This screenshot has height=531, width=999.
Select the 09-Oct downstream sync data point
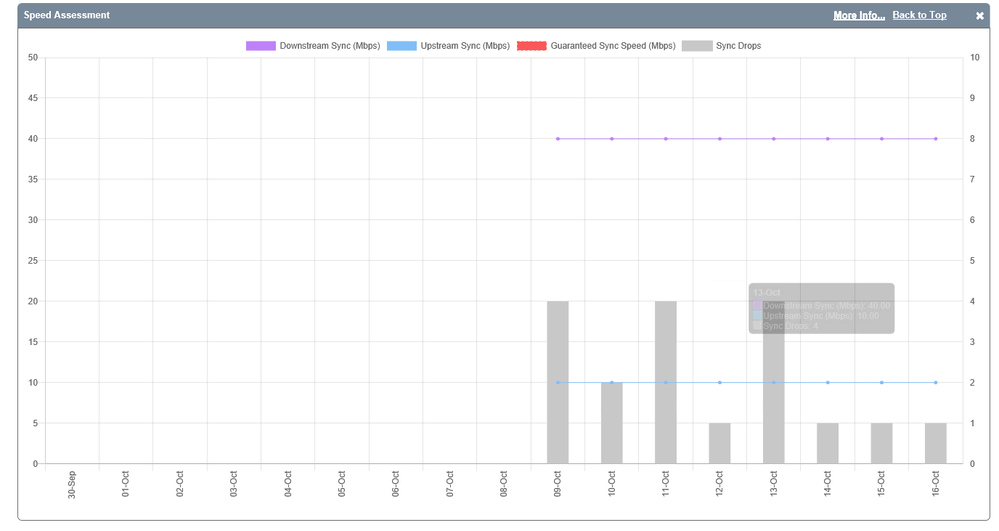[558, 139]
